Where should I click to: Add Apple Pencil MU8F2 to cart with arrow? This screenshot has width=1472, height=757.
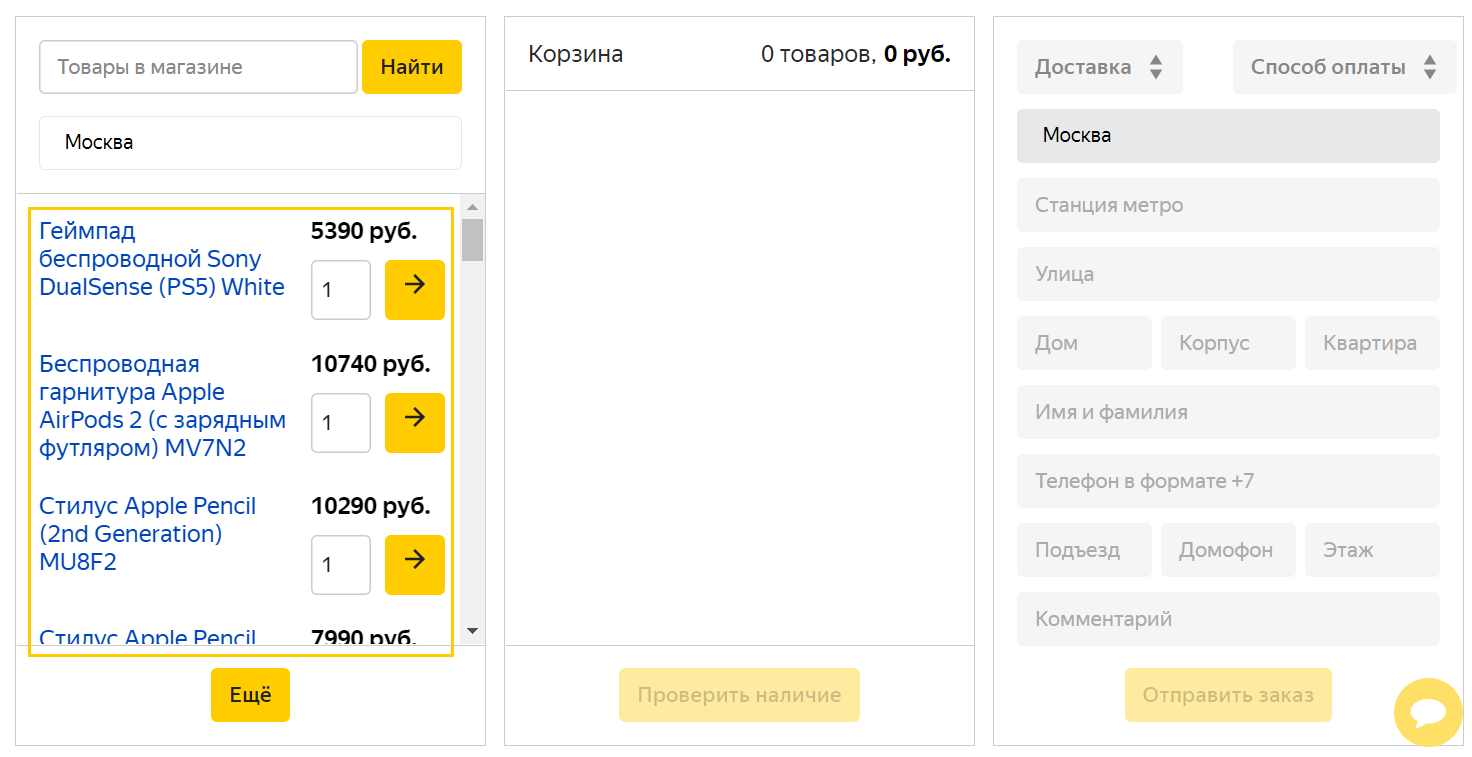pos(415,565)
